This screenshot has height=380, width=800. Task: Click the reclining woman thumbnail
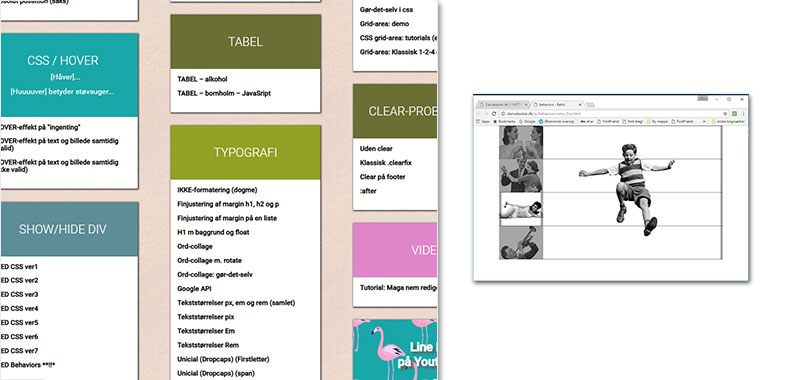coord(521,209)
